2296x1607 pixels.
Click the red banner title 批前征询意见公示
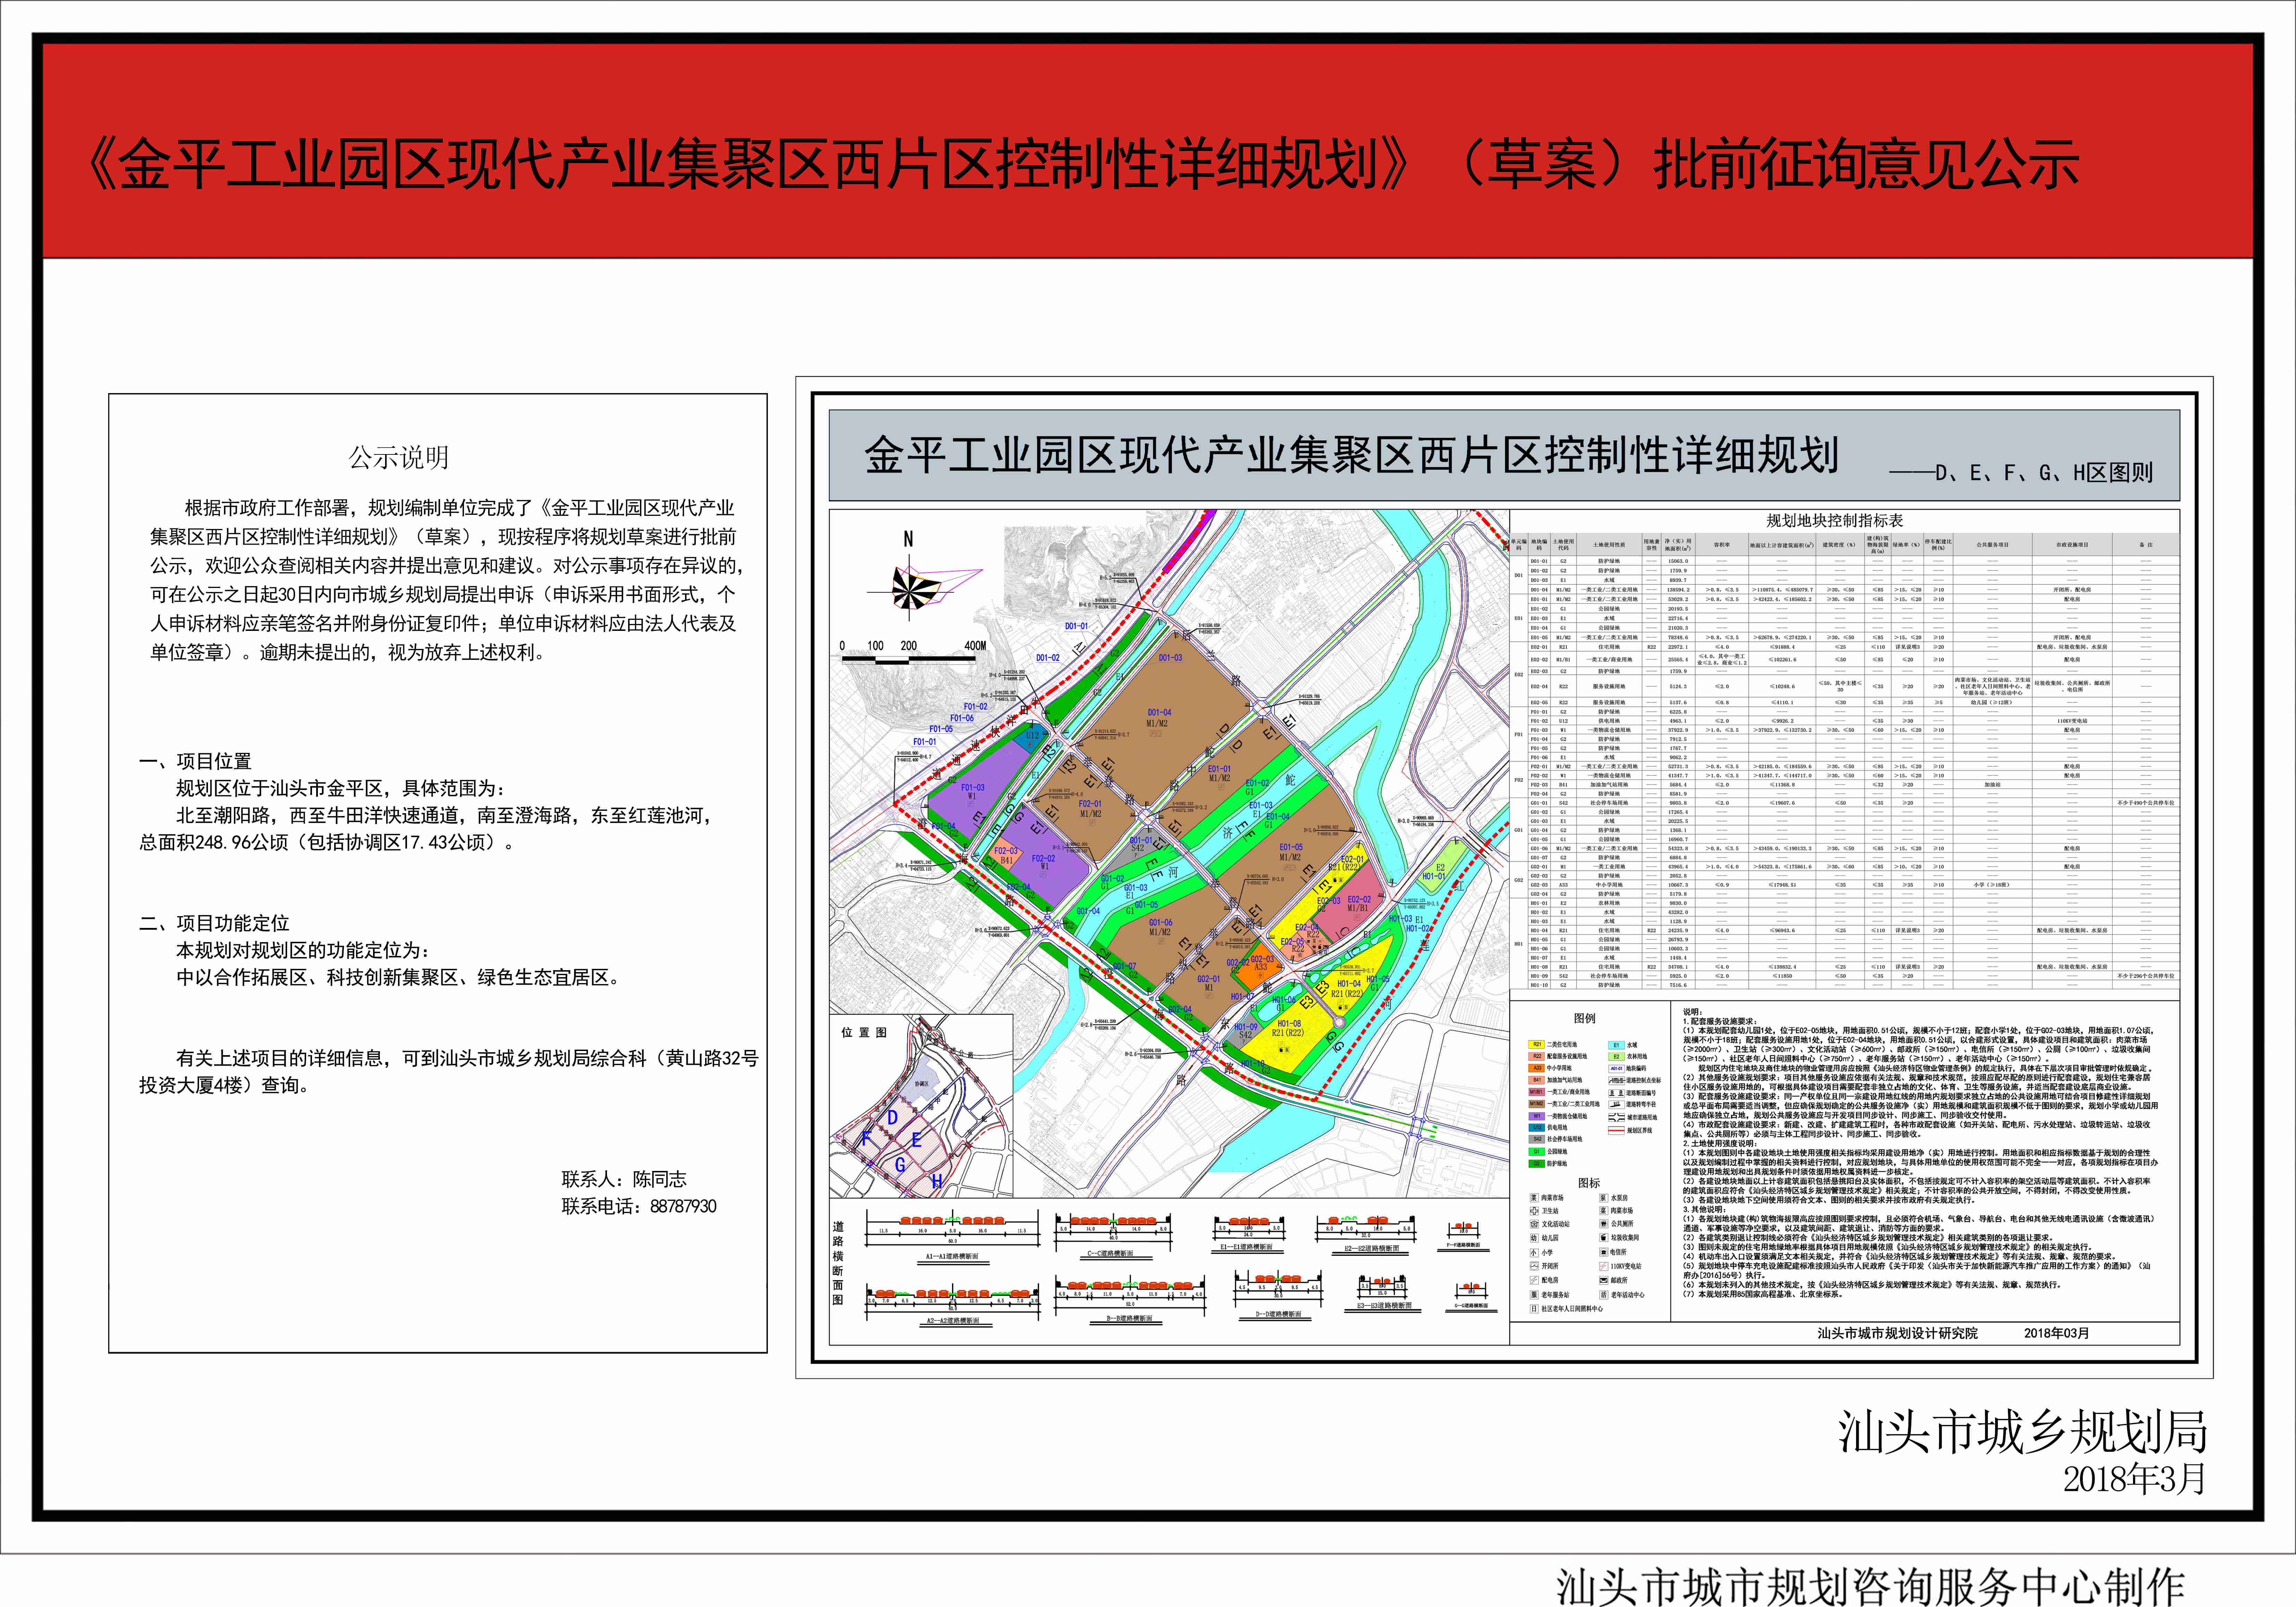(x=1868, y=164)
